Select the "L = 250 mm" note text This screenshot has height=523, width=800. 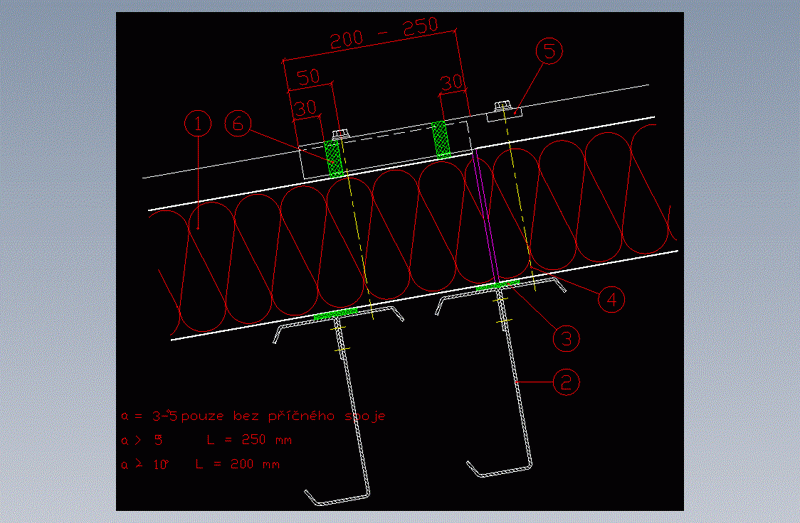[248, 439]
